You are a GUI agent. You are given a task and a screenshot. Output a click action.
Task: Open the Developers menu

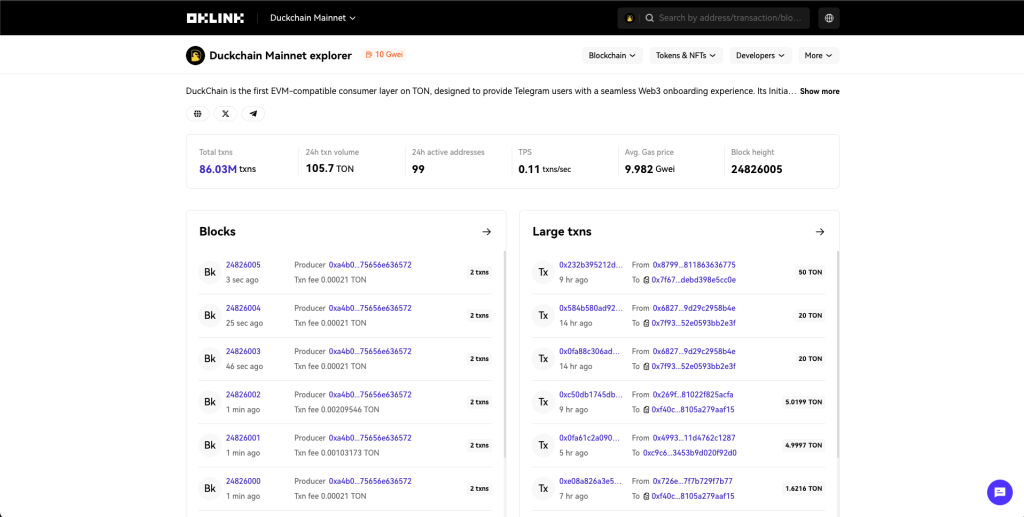point(760,56)
